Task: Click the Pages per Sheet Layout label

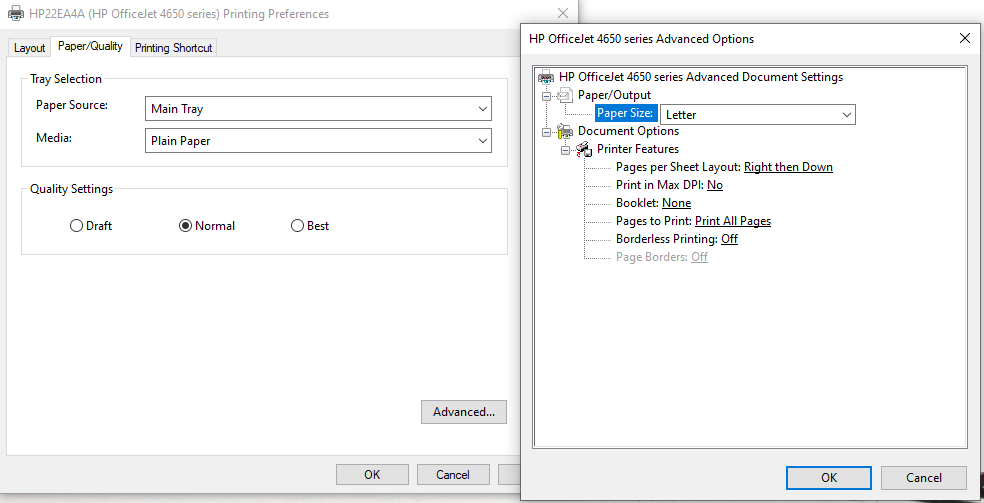Action: (x=678, y=167)
